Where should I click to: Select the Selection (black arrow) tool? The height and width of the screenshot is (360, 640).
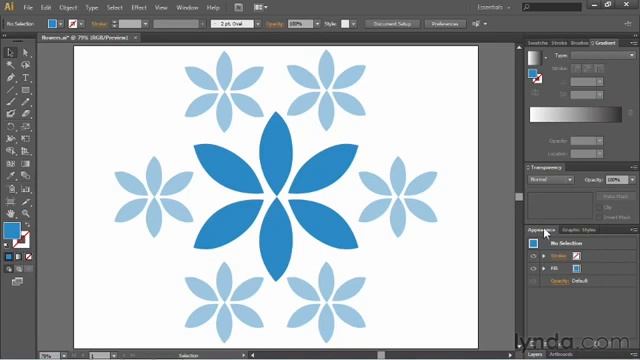pyautogui.click(x=11, y=52)
